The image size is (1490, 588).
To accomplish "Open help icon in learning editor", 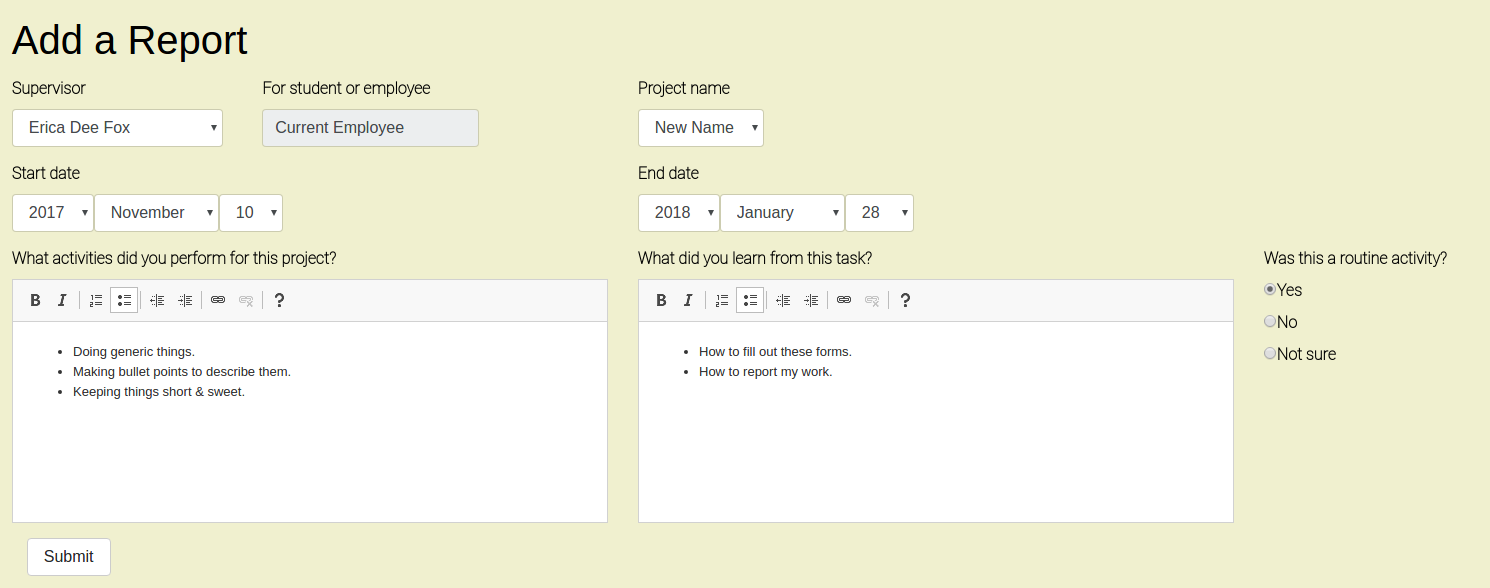I will [x=905, y=300].
